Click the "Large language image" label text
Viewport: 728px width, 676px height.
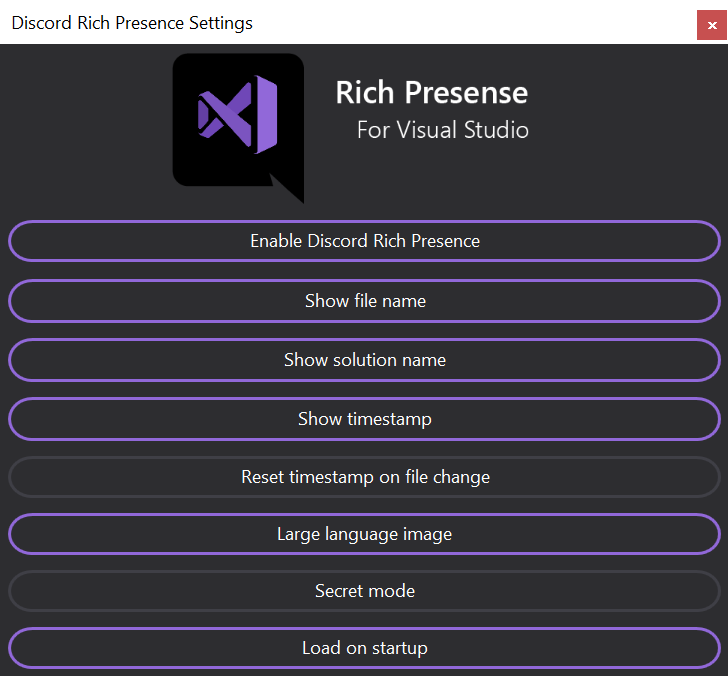tap(364, 534)
